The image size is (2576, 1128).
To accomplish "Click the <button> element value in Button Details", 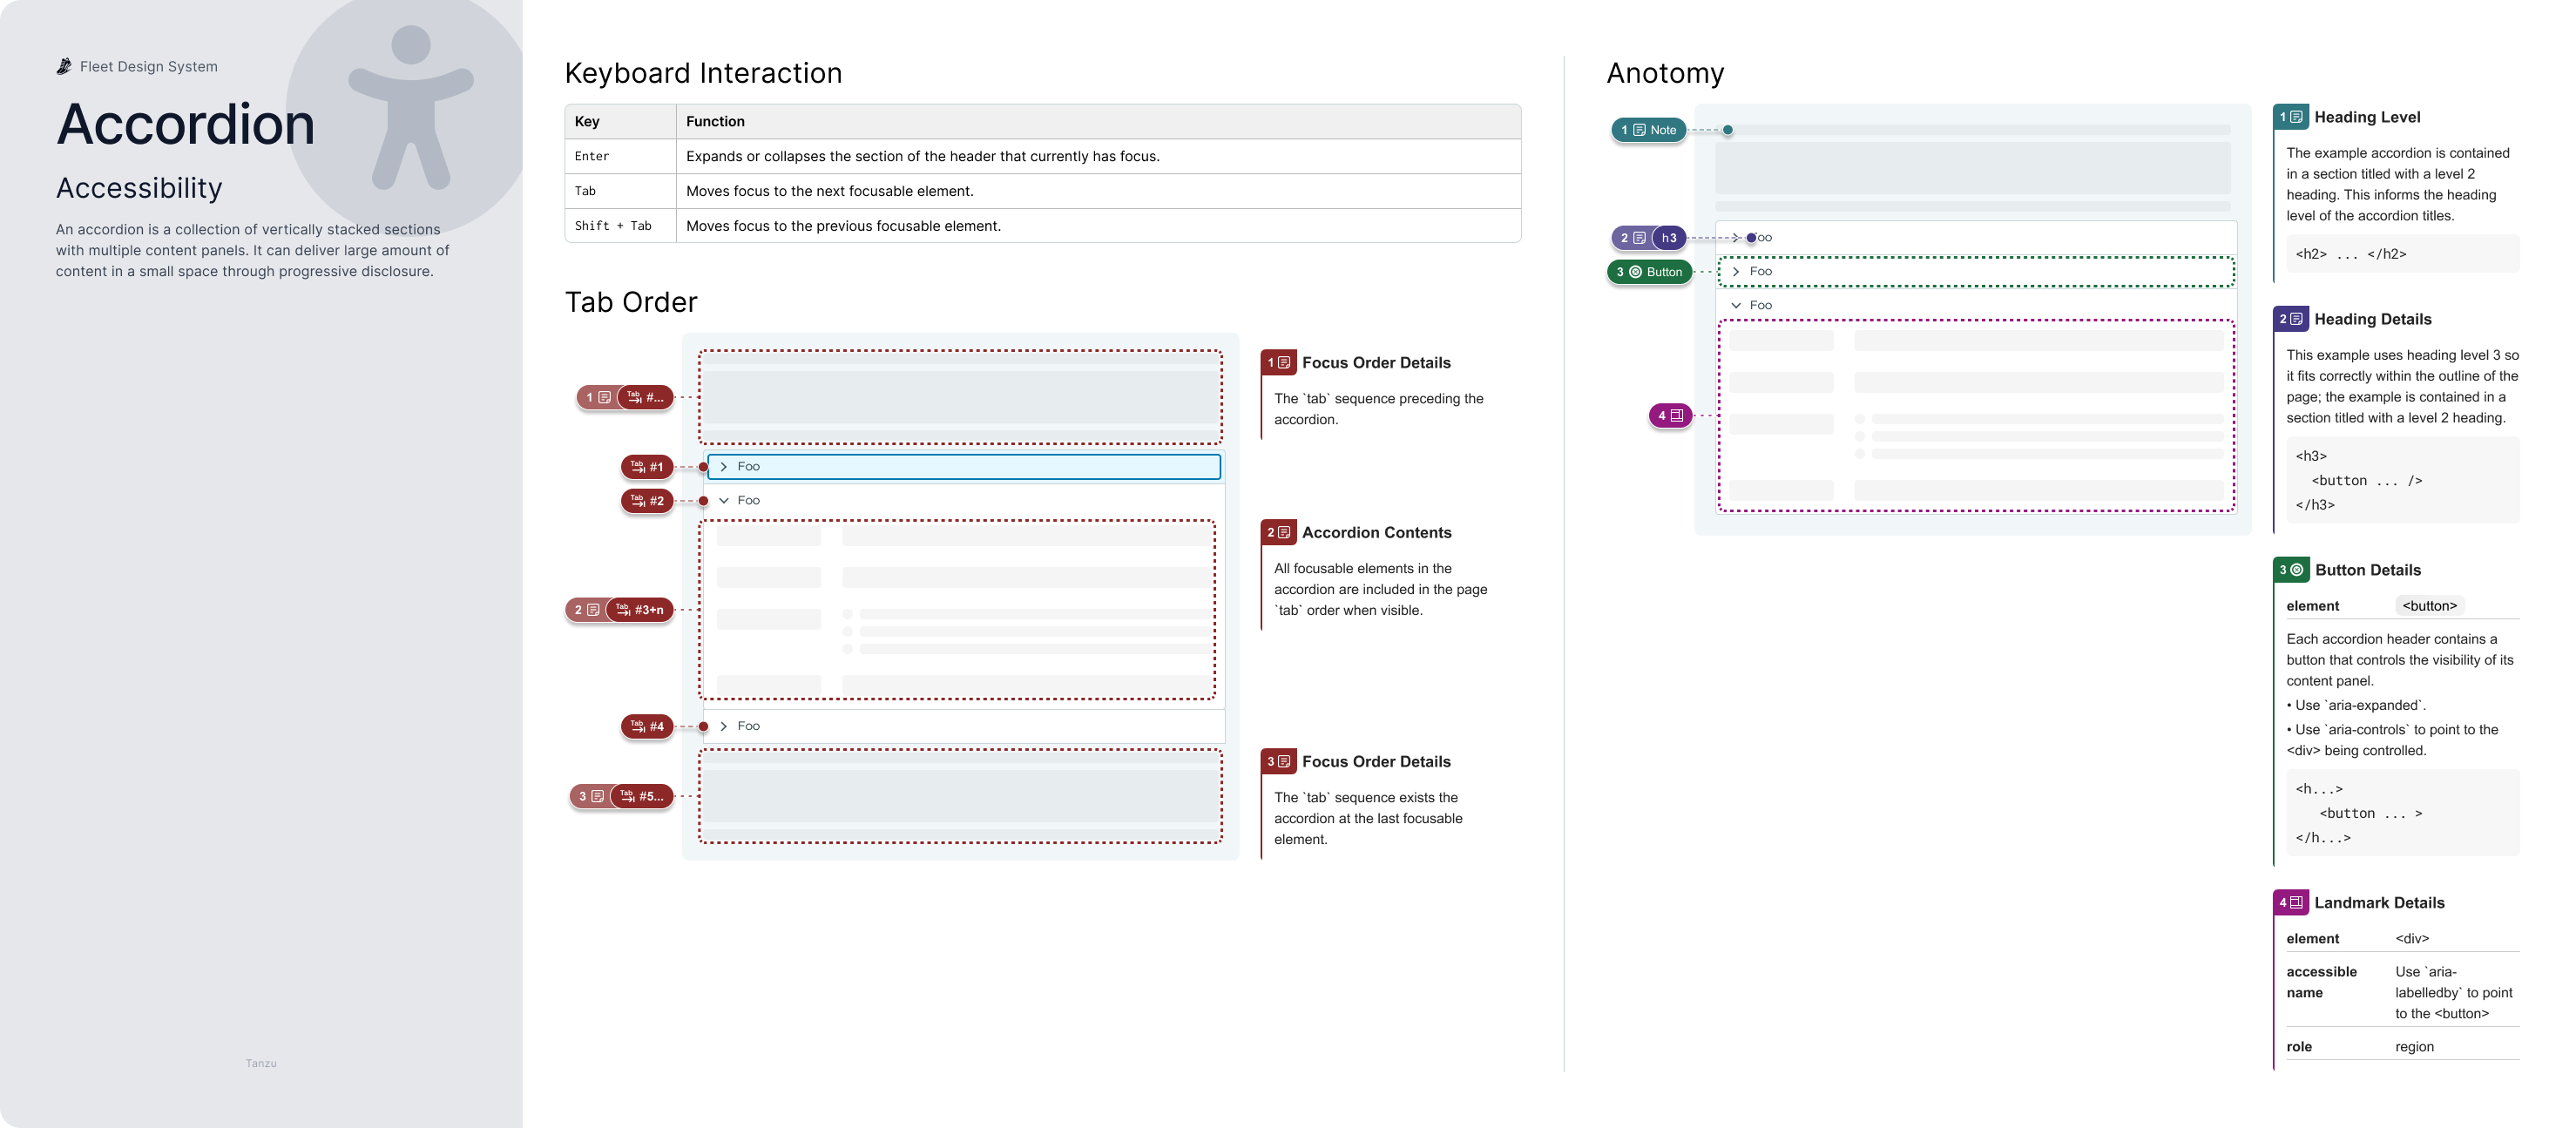I will (x=2429, y=606).
